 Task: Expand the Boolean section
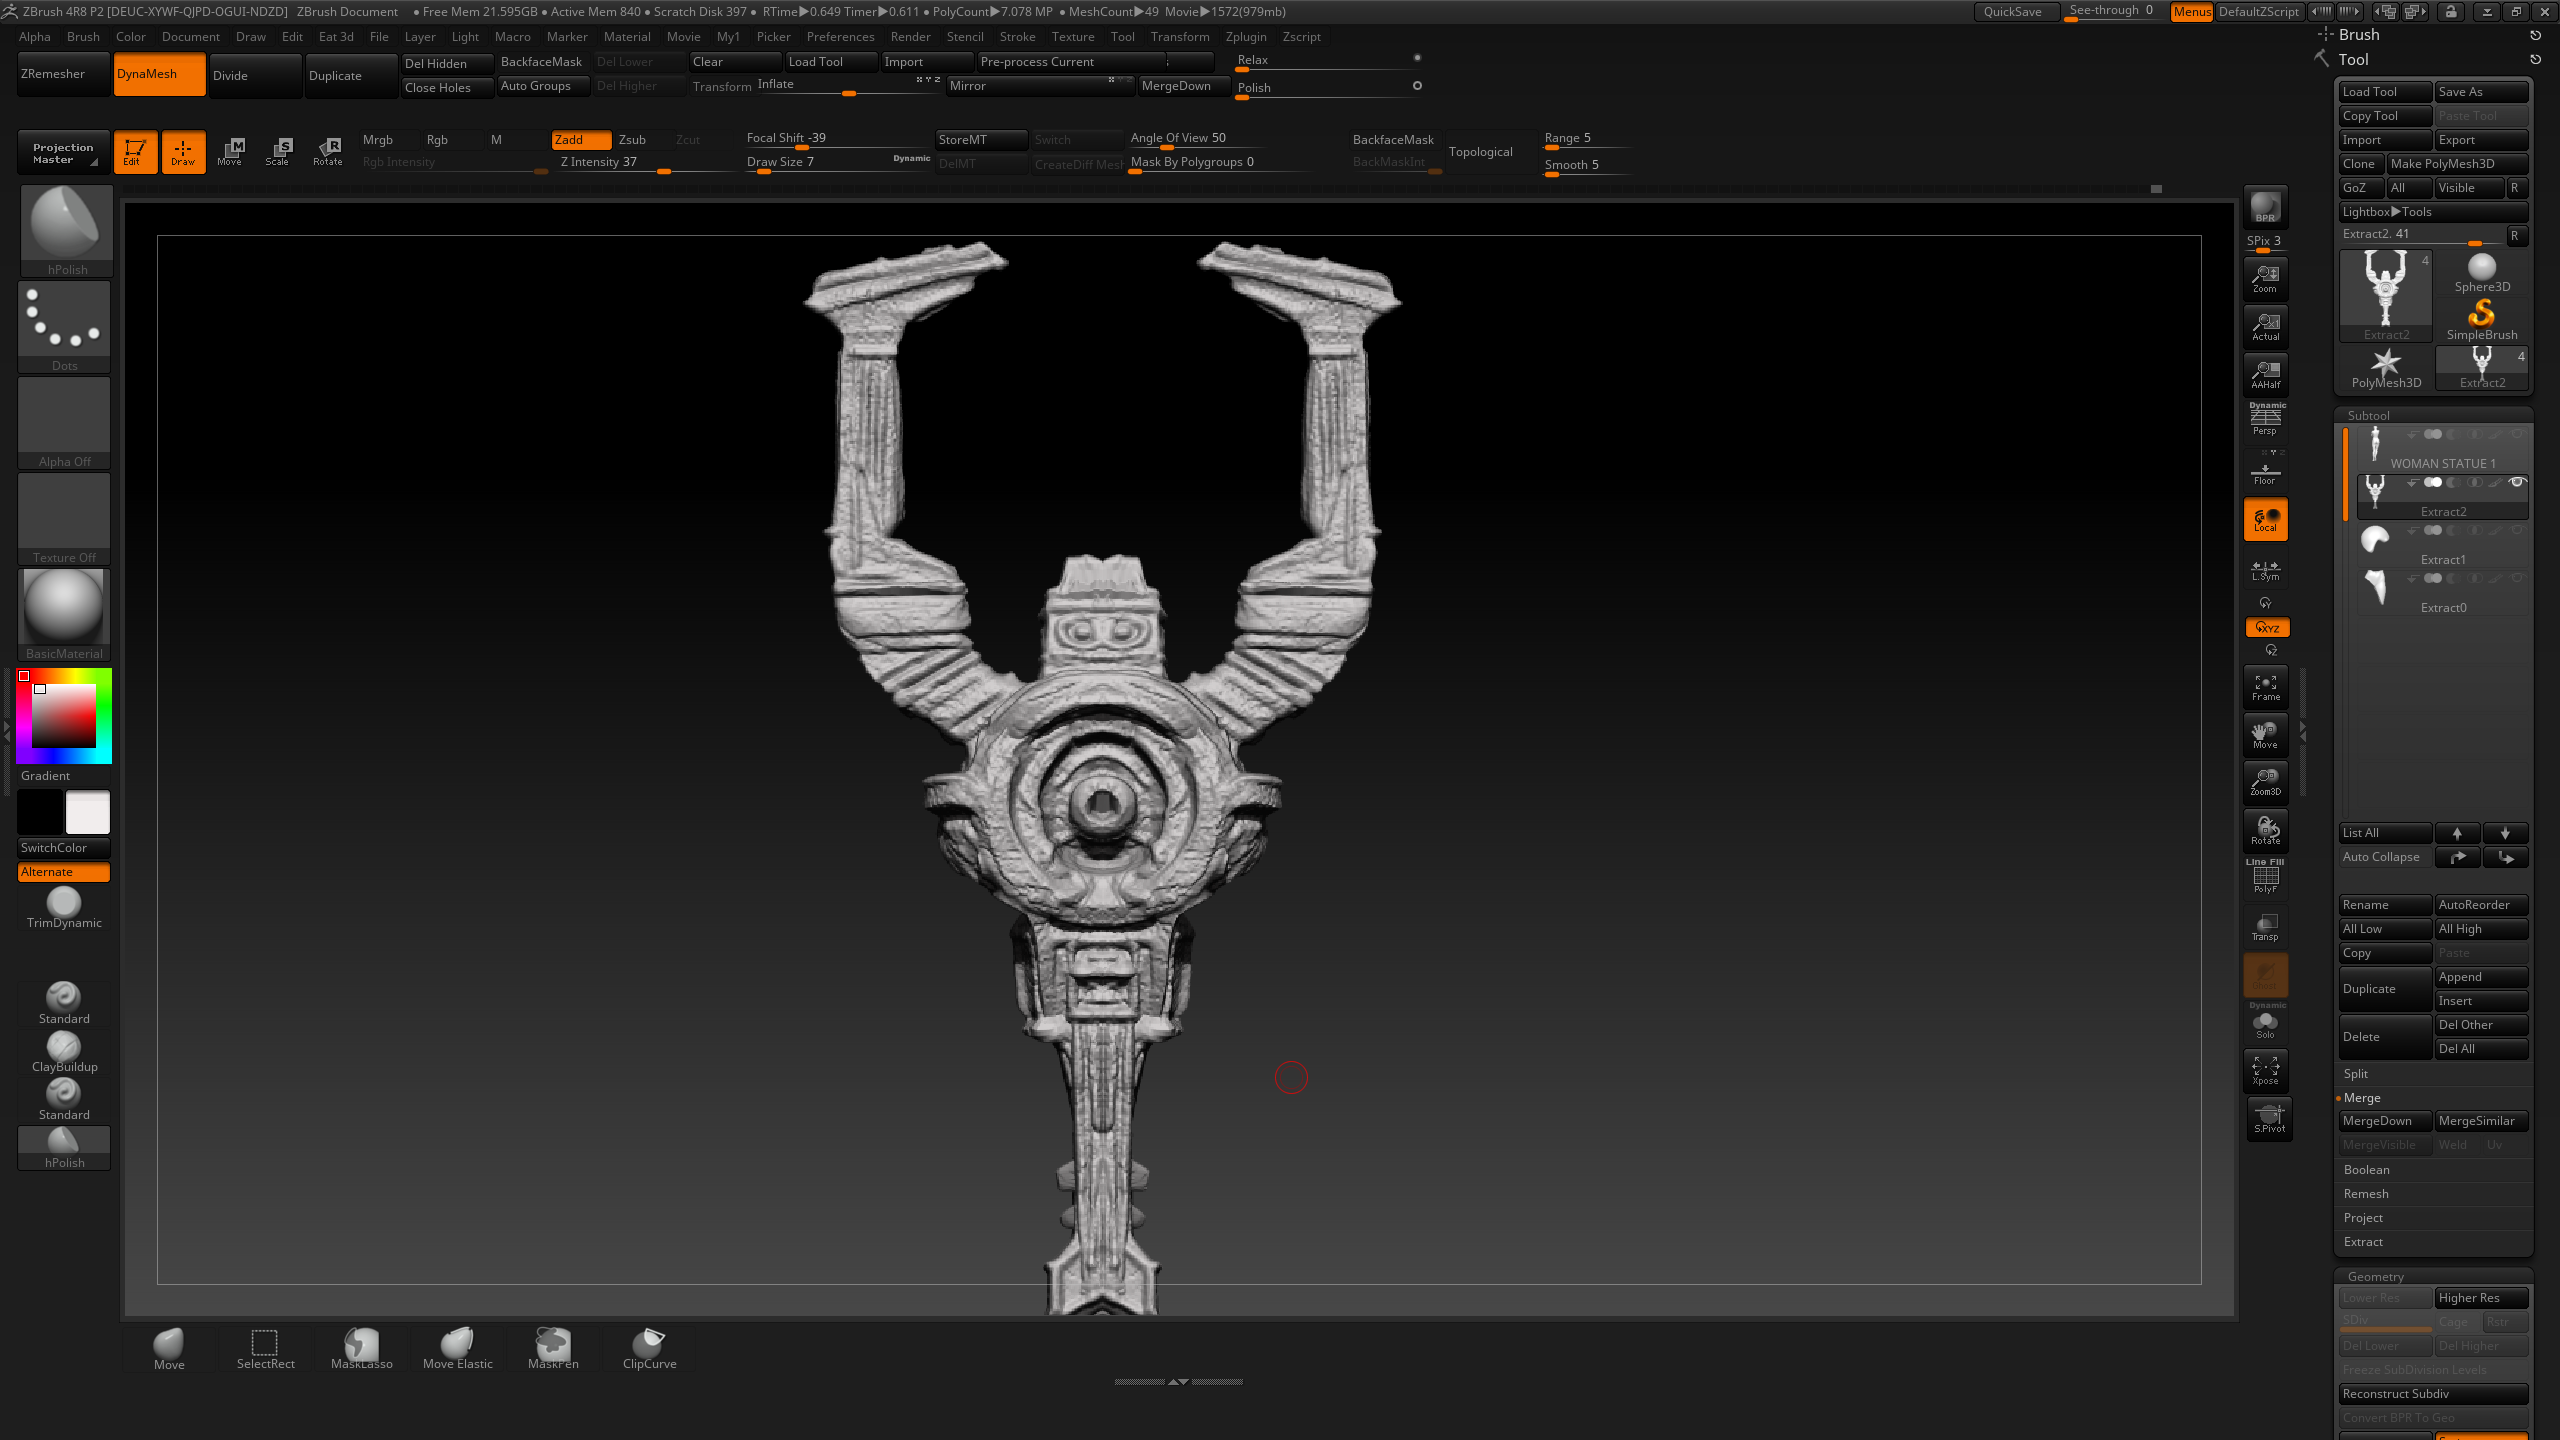tap(2366, 1170)
